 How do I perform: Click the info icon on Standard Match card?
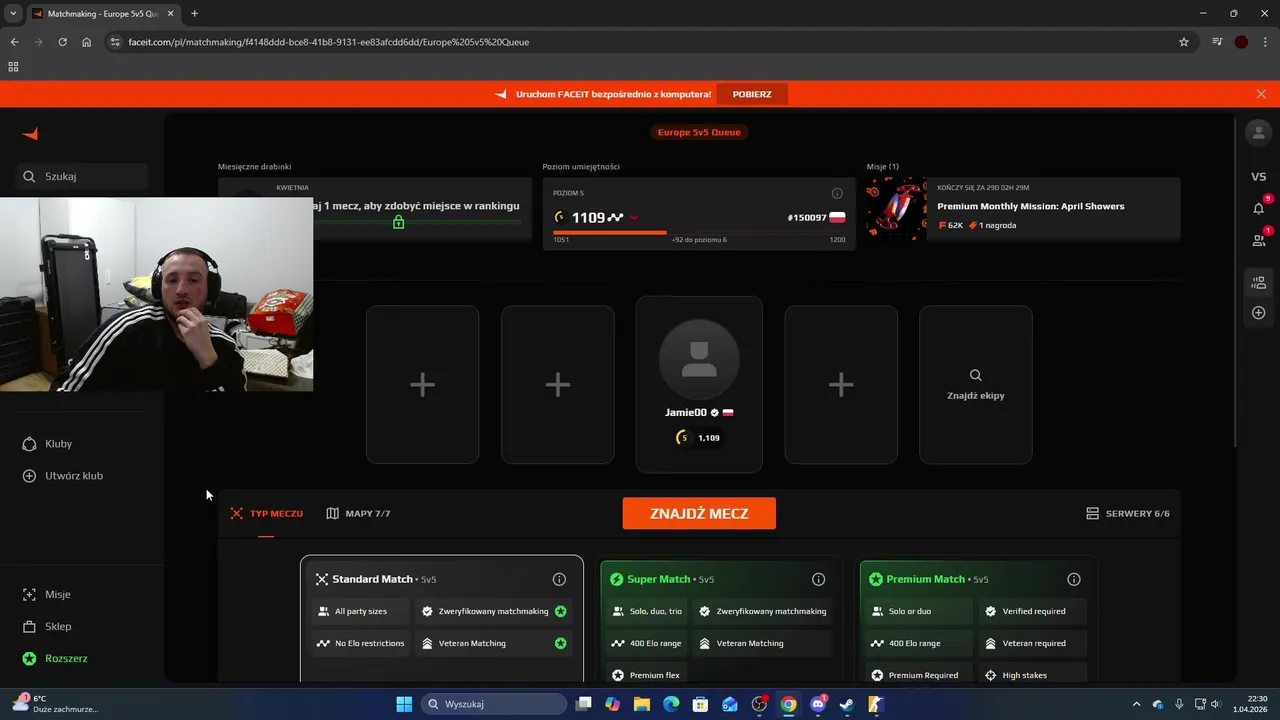pos(559,579)
